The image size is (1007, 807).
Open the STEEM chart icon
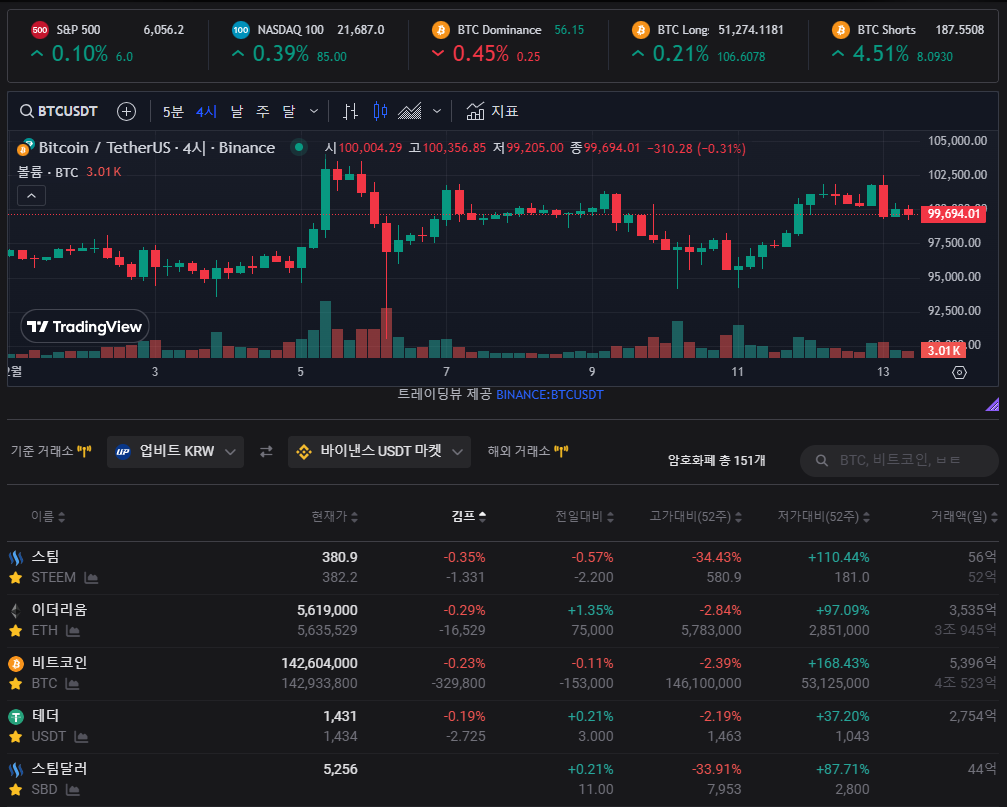(91, 578)
